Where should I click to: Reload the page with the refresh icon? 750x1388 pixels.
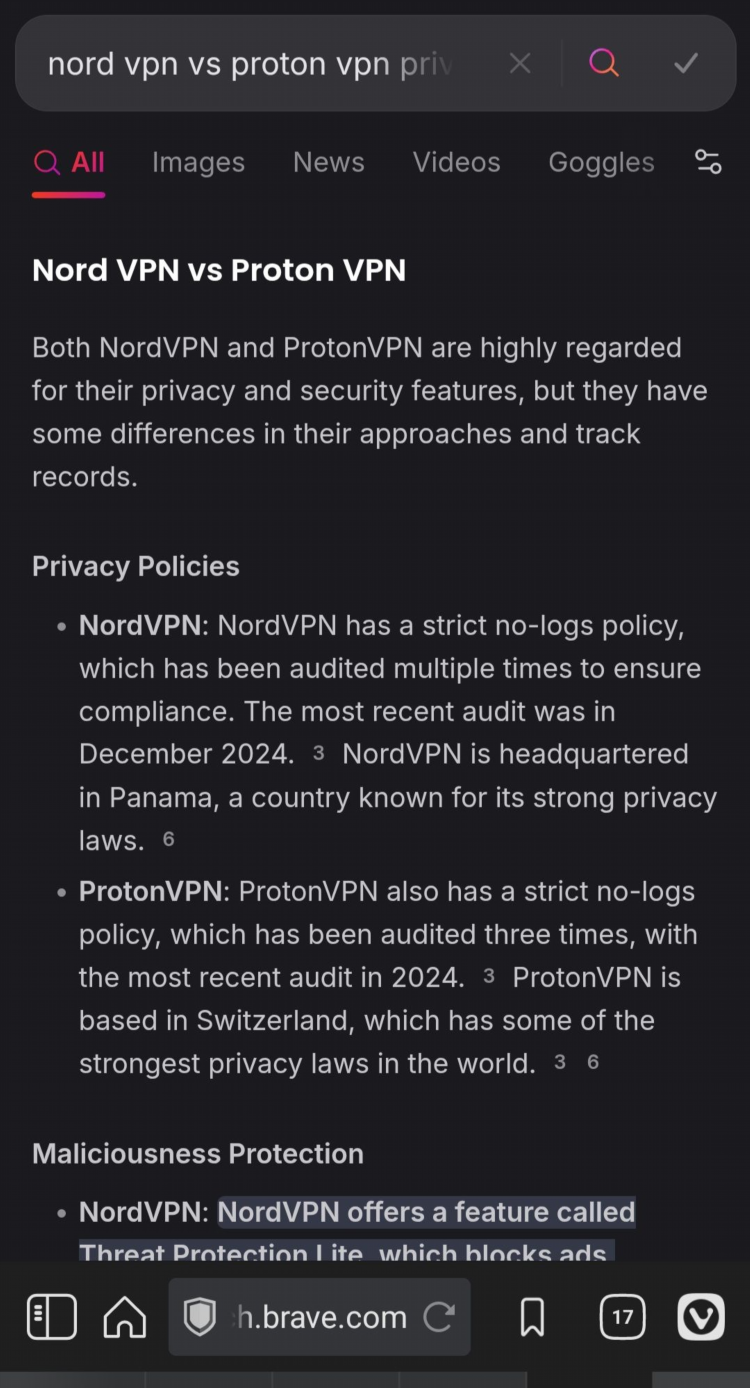click(439, 1317)
